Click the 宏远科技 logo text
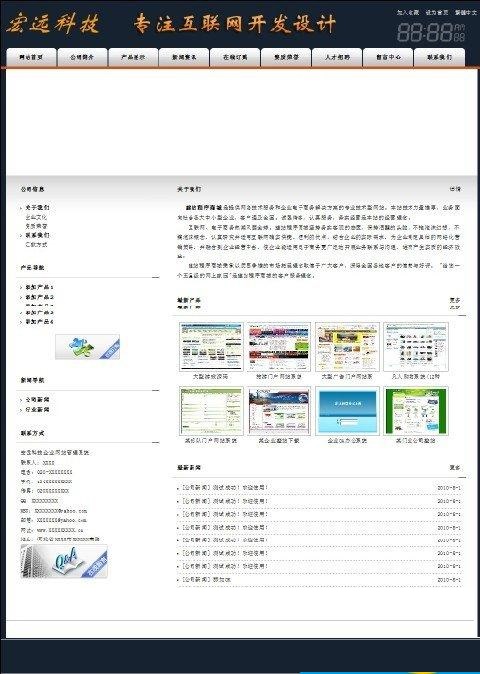 pos(53,24)
